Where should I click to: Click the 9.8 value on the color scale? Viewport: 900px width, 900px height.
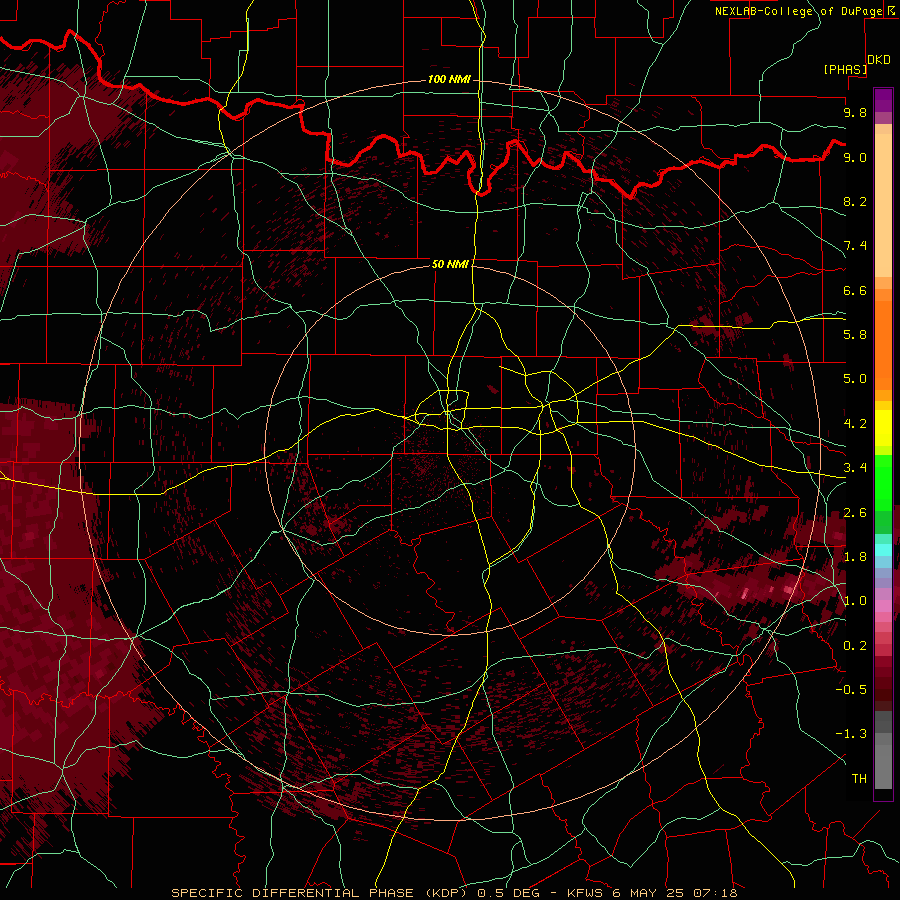[x=855, y=112]
